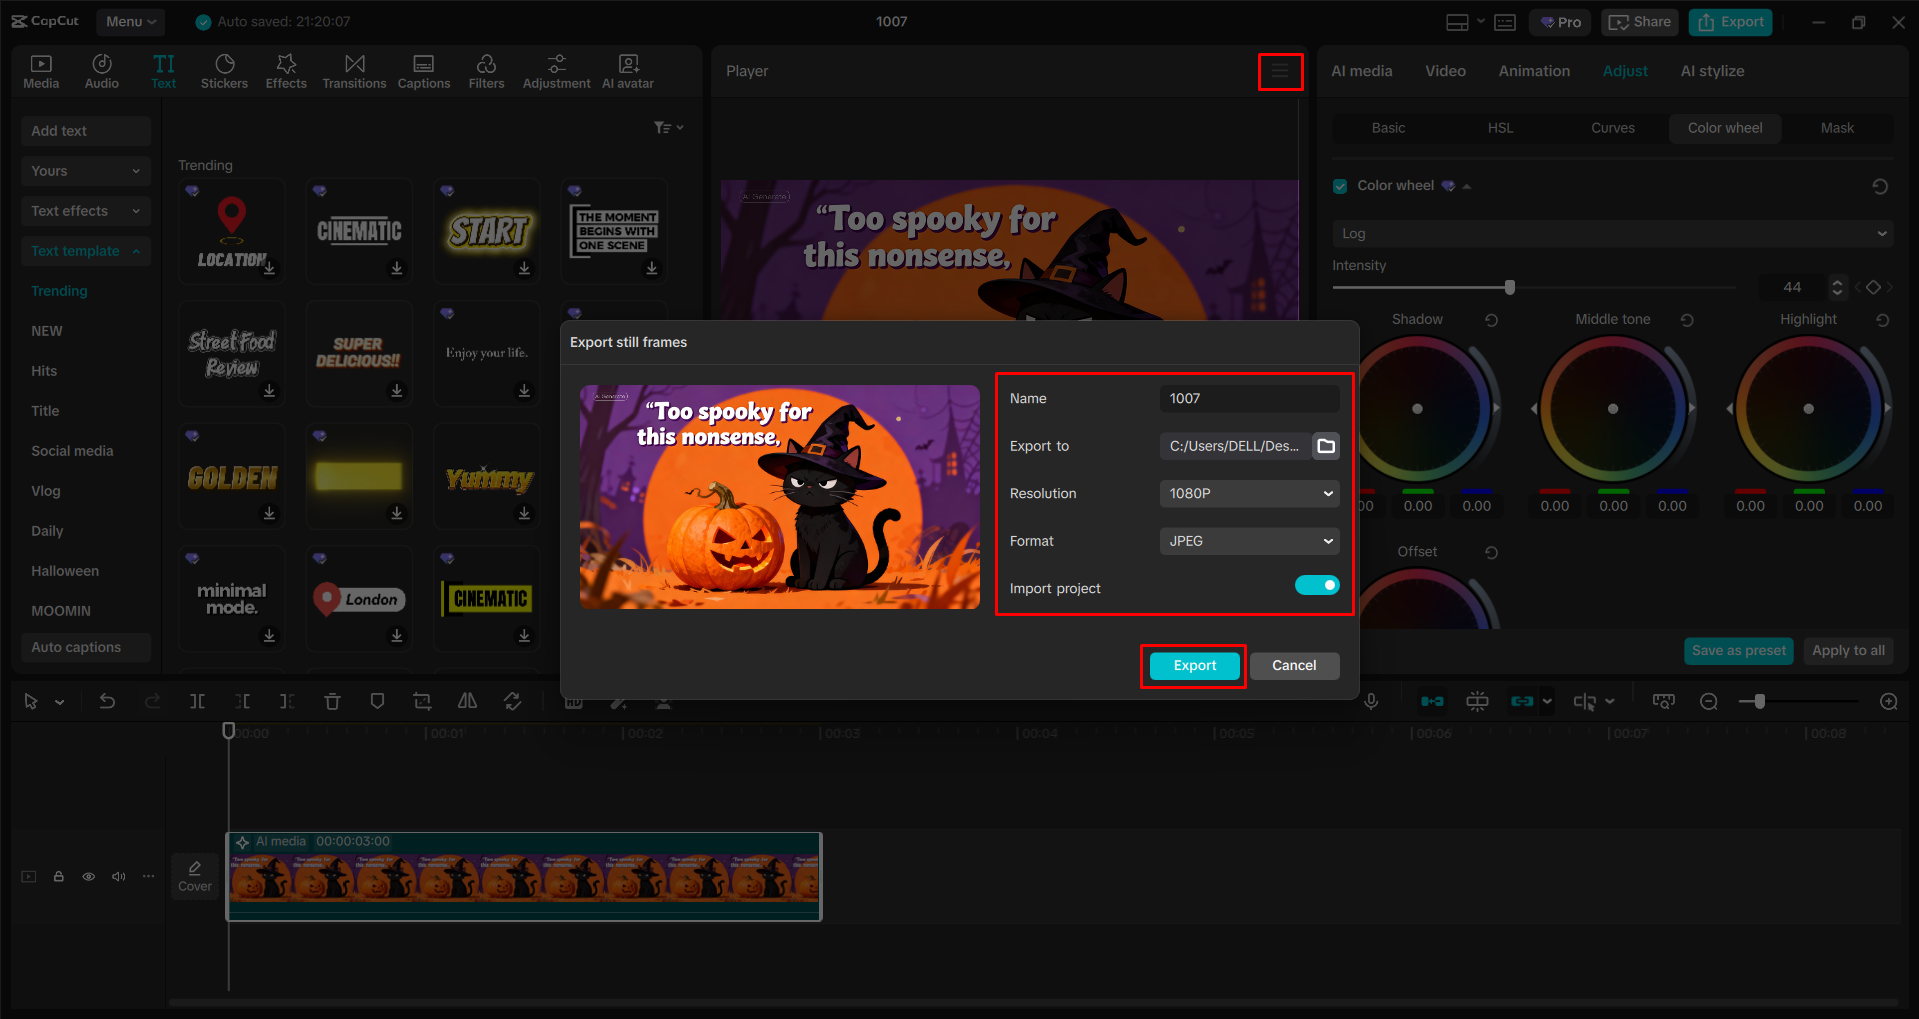Mute the track audio
The height and width of the screenshot is (1019, 1919).
[119, 877]
